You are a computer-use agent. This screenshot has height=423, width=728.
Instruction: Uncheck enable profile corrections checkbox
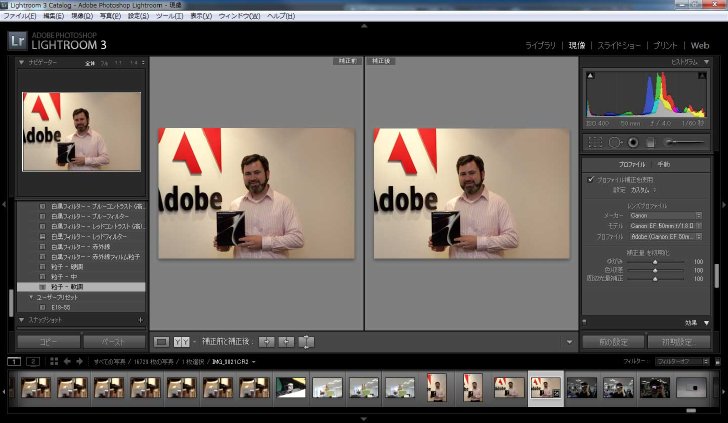[x=591, y=179]
